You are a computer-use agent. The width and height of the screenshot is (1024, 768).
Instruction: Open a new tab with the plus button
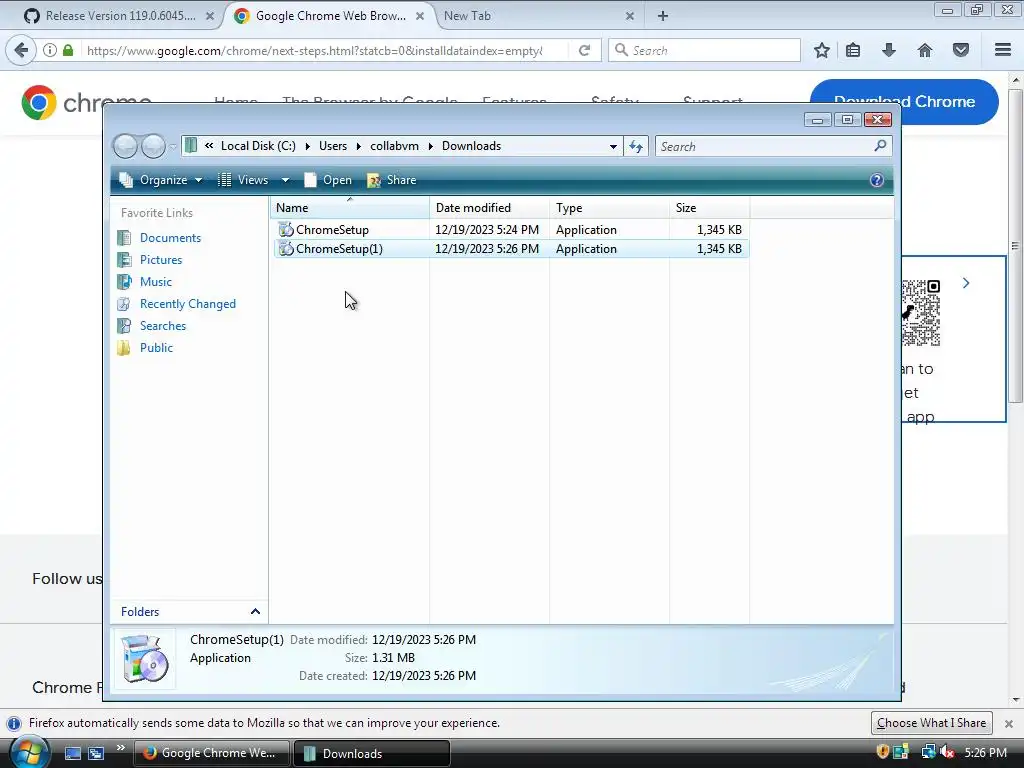663,16
